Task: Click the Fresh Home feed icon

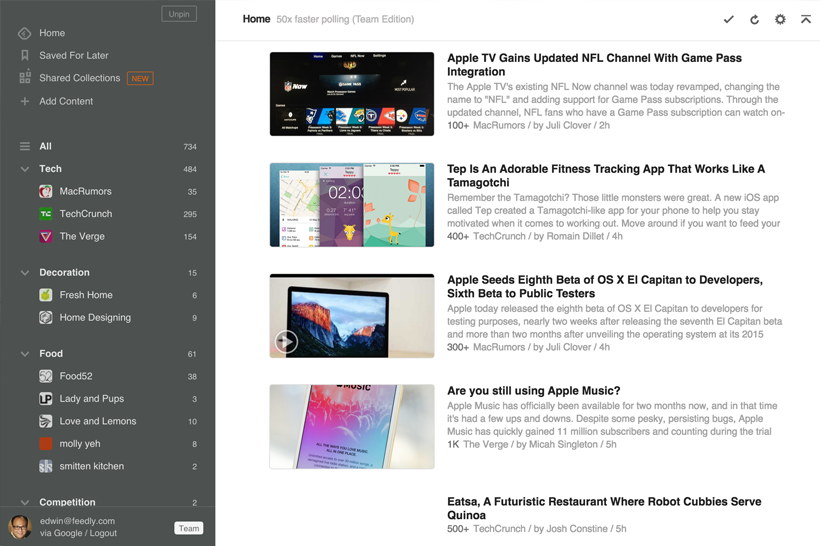Action: 45,295
